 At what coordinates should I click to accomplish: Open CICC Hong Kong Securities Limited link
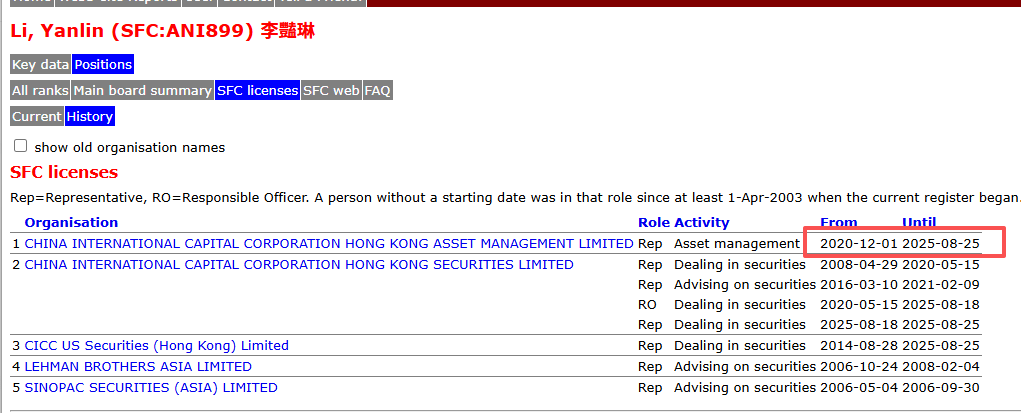(x=298, y=265)
